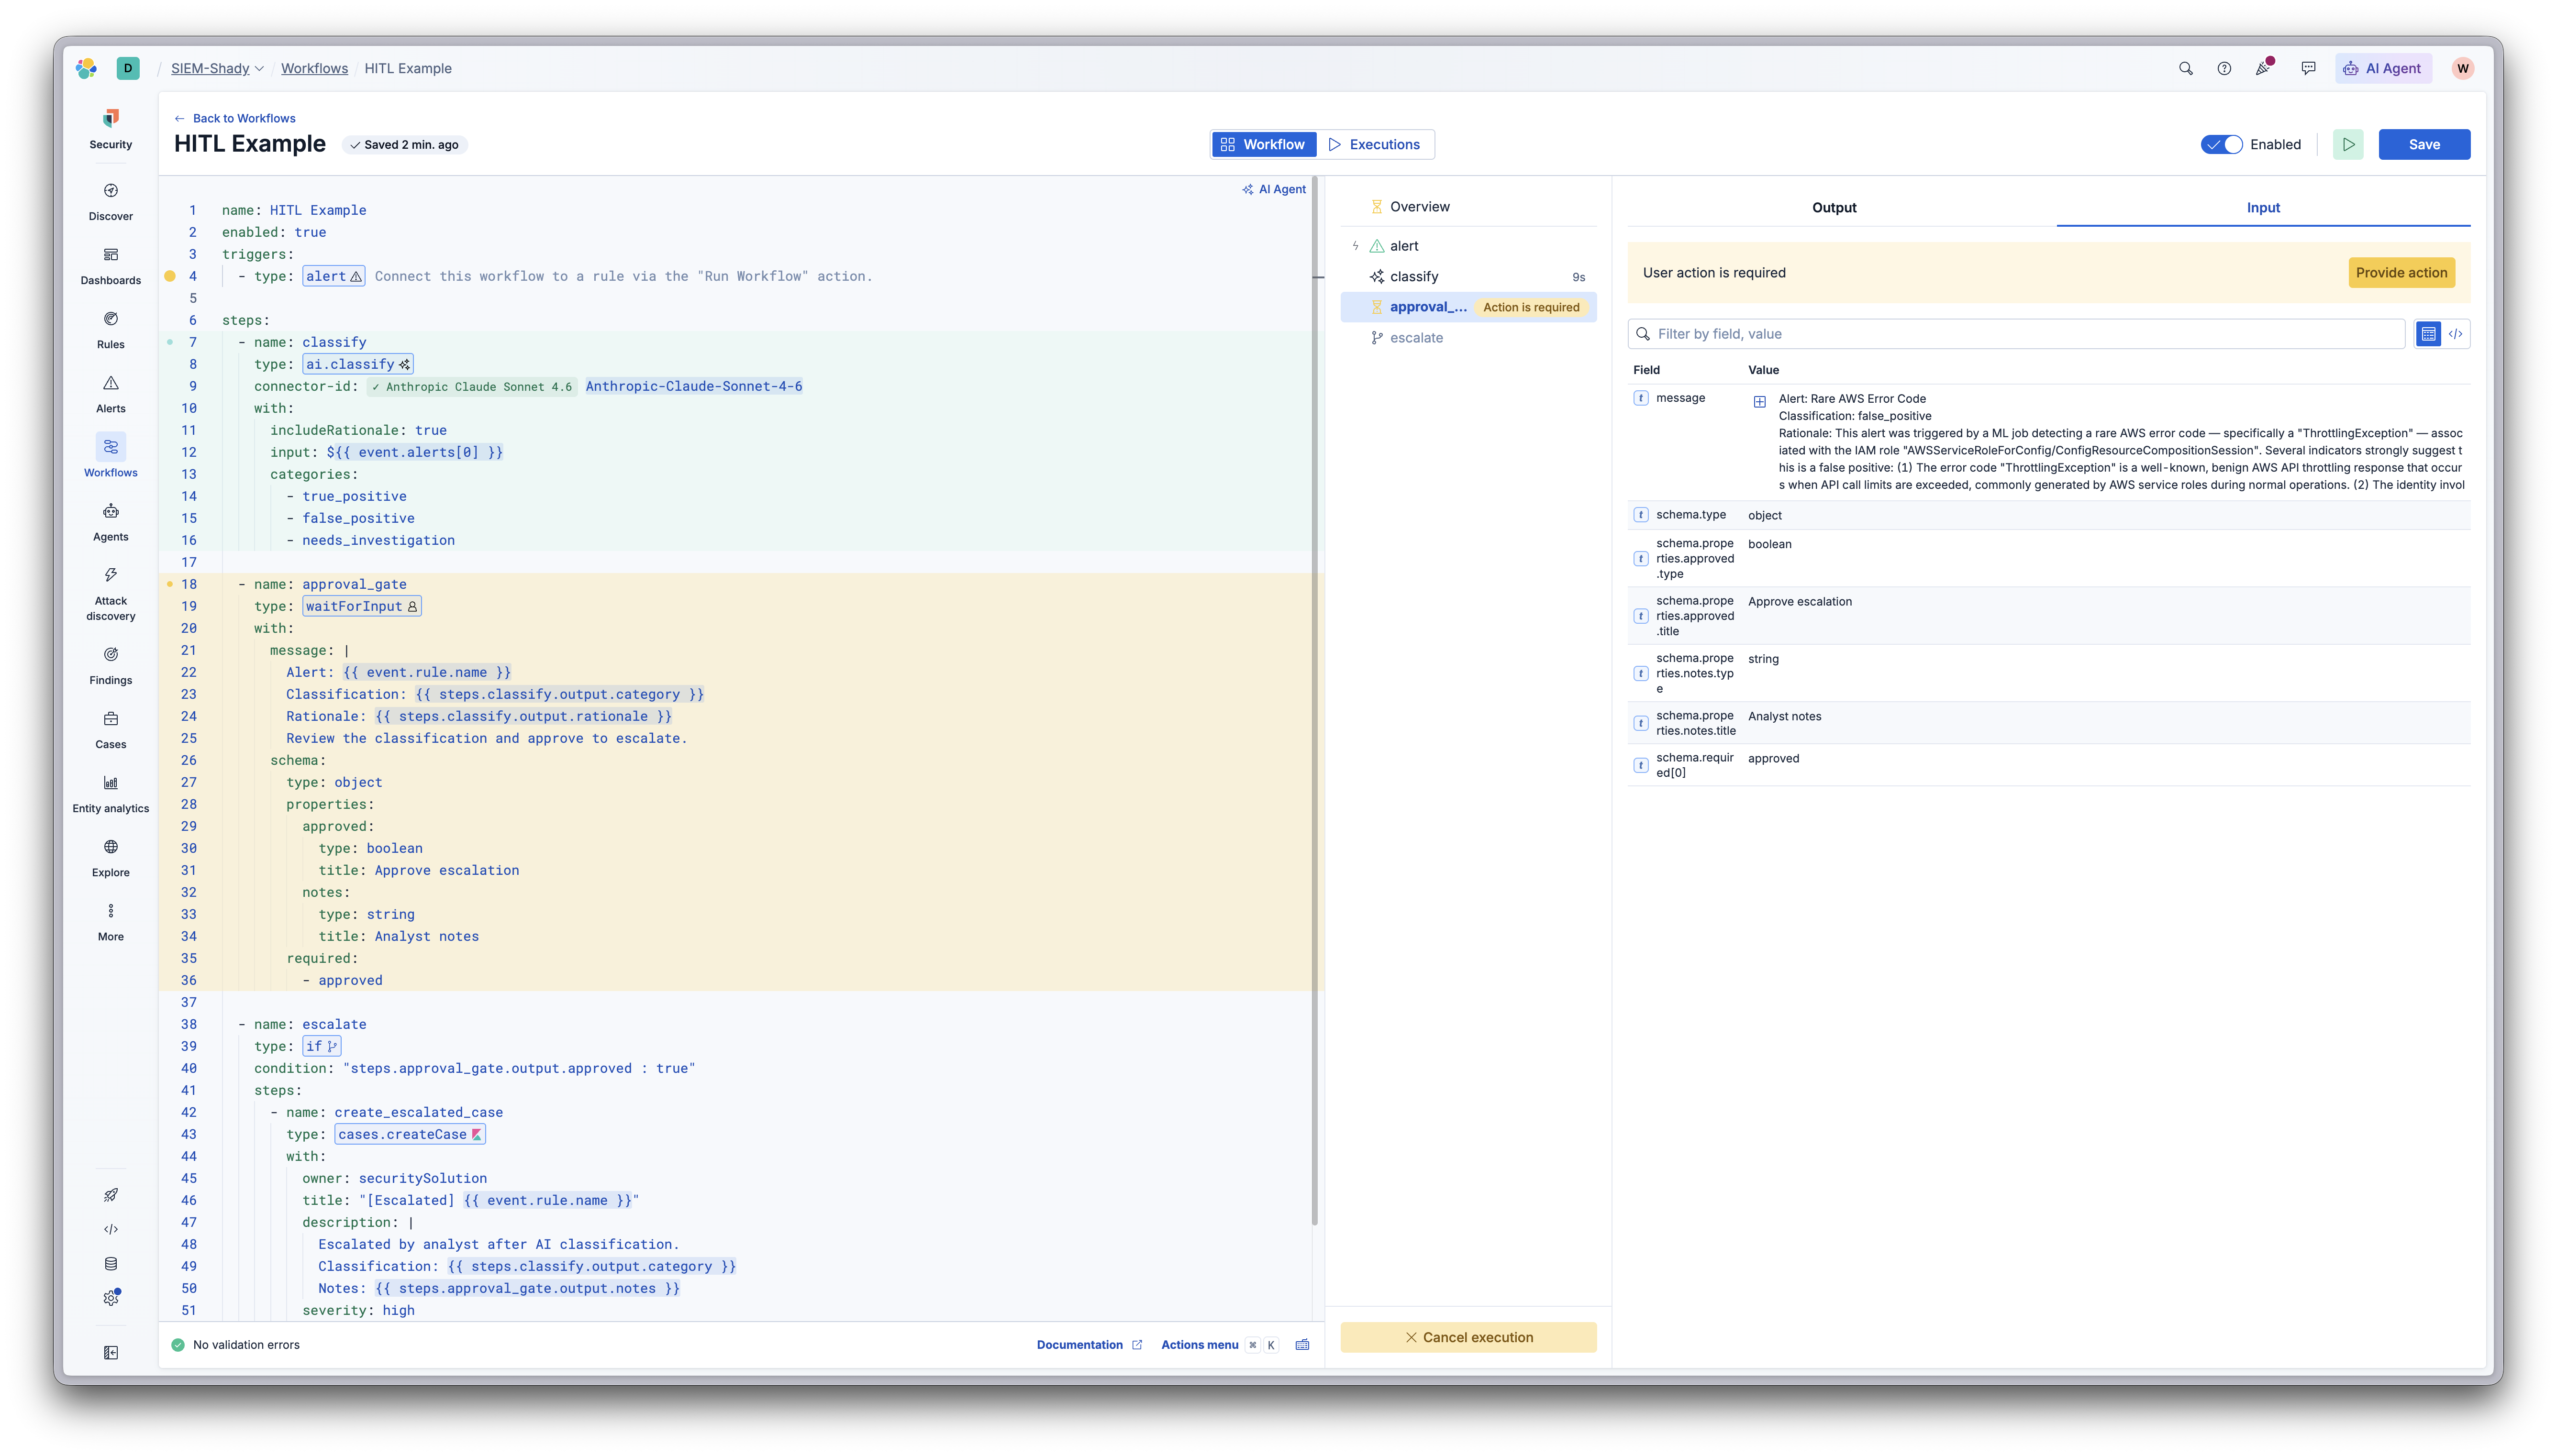Collapse sidebar with bottom panel icon

(x=111, y=1352)
